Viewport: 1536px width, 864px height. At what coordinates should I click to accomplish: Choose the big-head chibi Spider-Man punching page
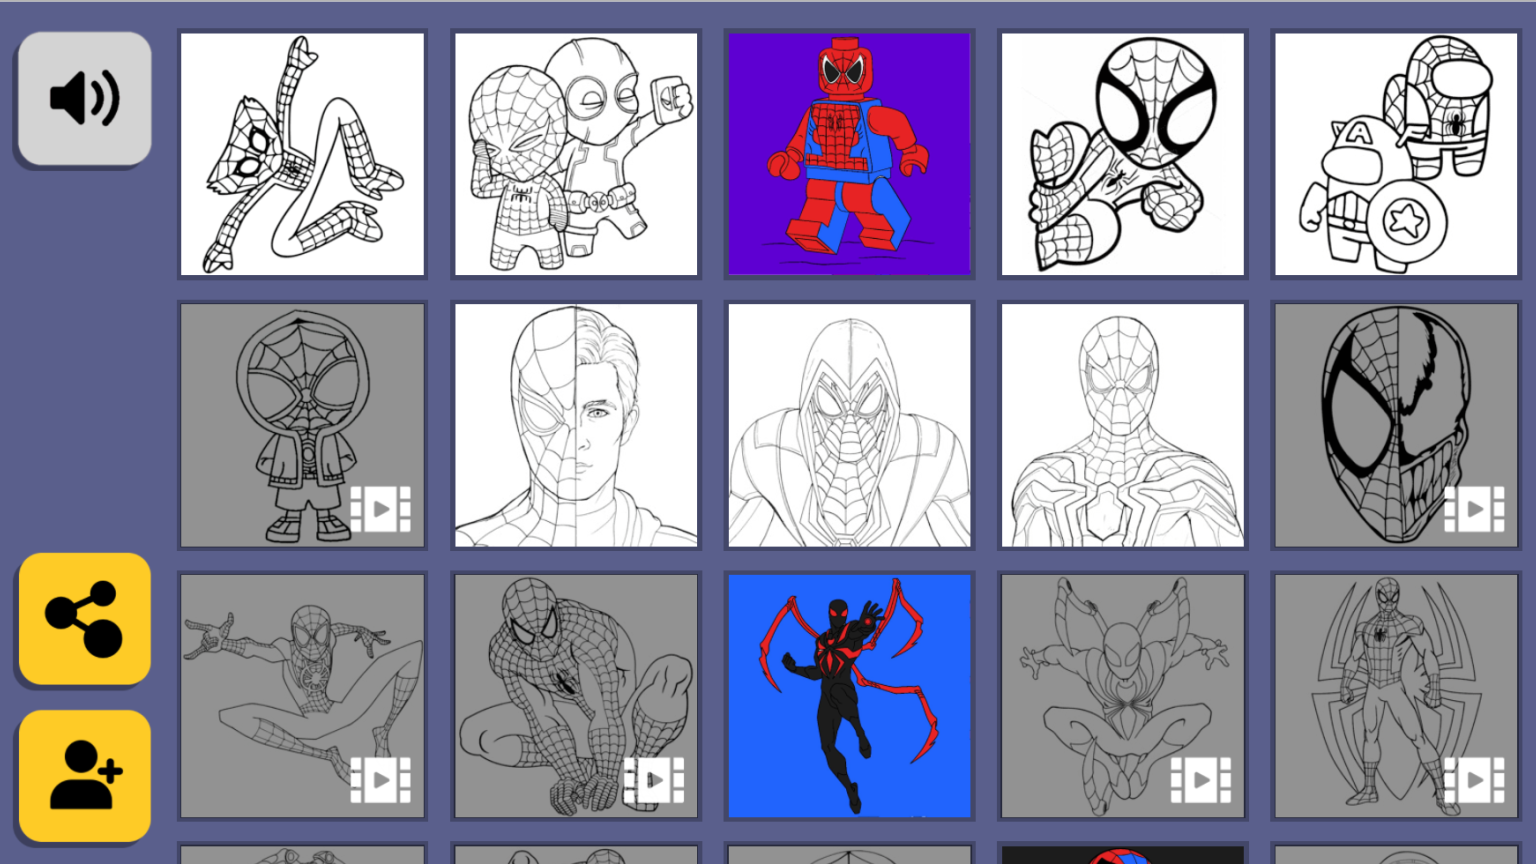click(1123, 154)
